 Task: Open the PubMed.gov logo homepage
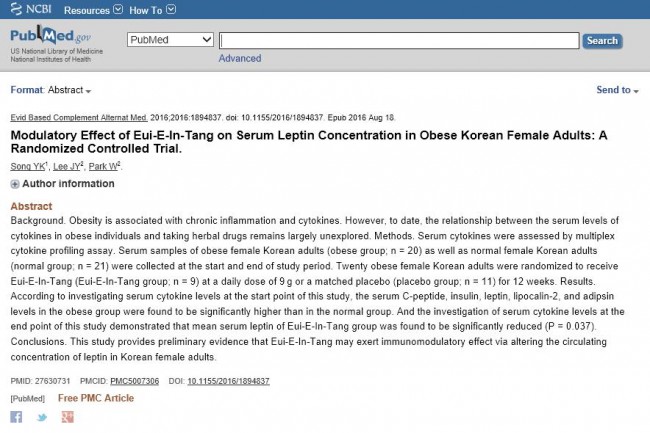click(x=51, y=36)
